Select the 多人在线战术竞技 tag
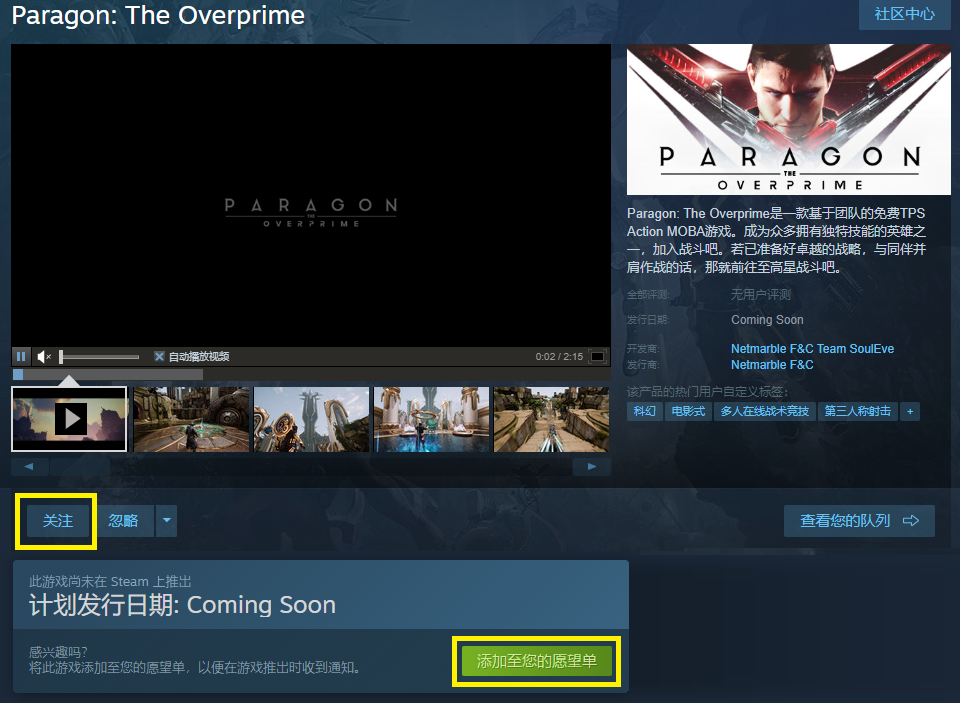This screenshot has width=960, height=704. pyautogui.click(x=764, y=411)
